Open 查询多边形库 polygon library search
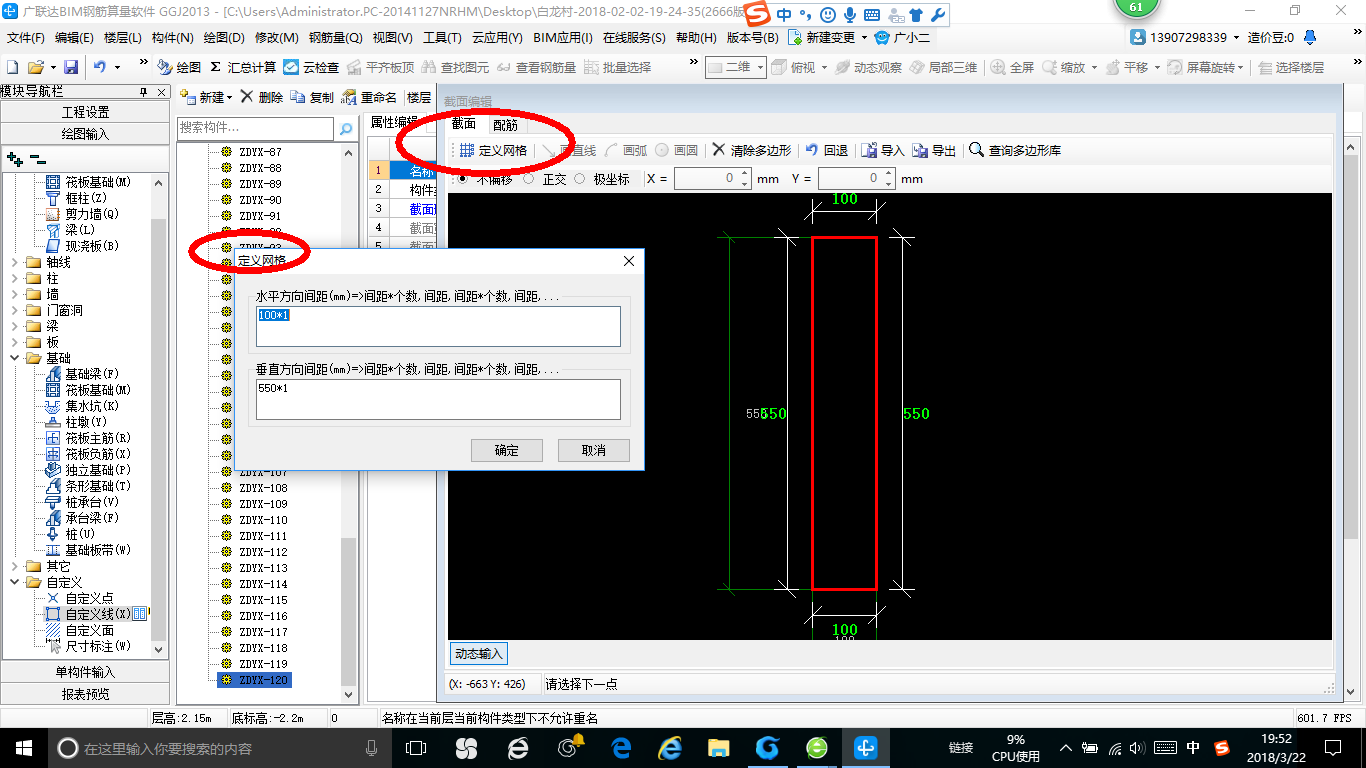 (1014, 150)
